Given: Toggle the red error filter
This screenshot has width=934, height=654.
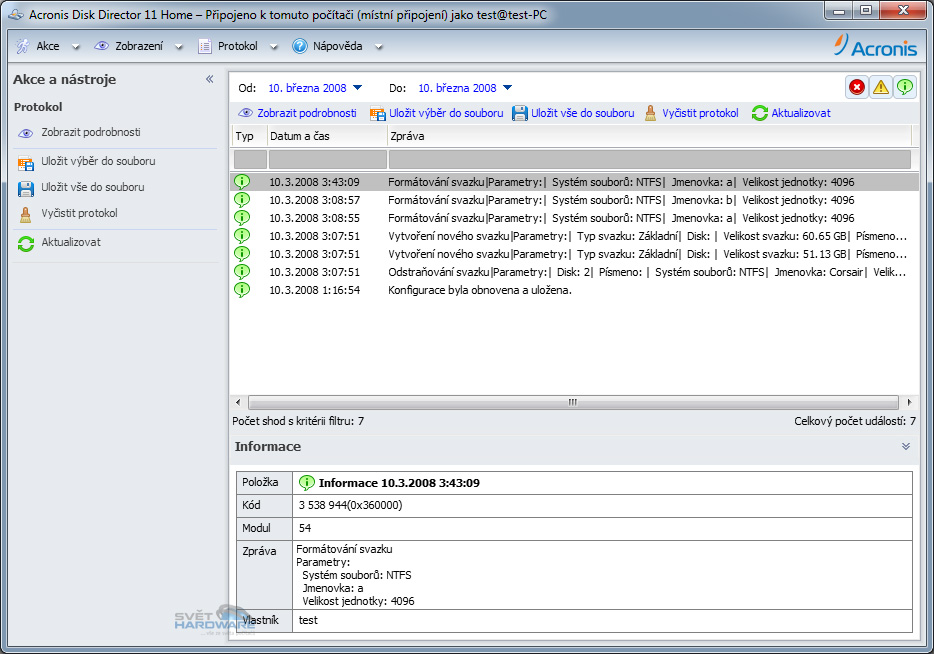Looking at the screenshot, I should (856, 87).
